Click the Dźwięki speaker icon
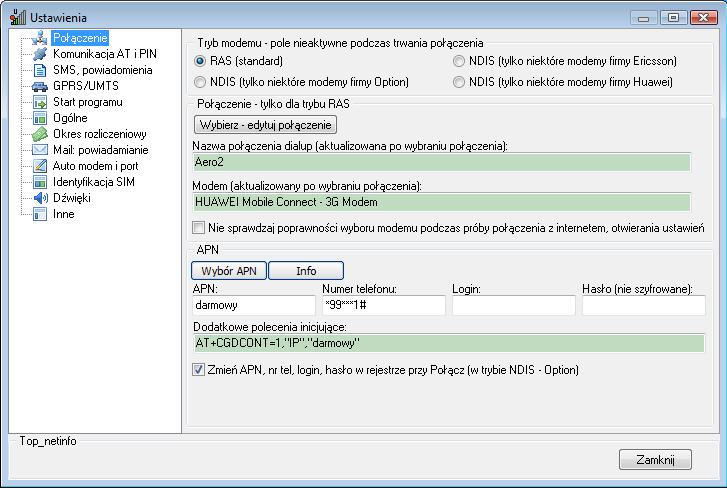 (x=40, y=198)
